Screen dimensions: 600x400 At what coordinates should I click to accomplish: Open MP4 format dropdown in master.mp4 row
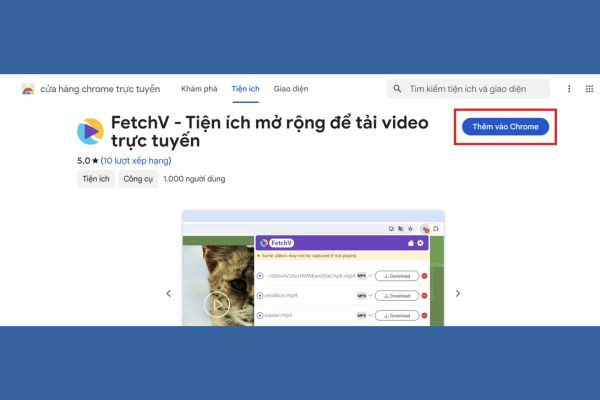[x=364, y=316]
